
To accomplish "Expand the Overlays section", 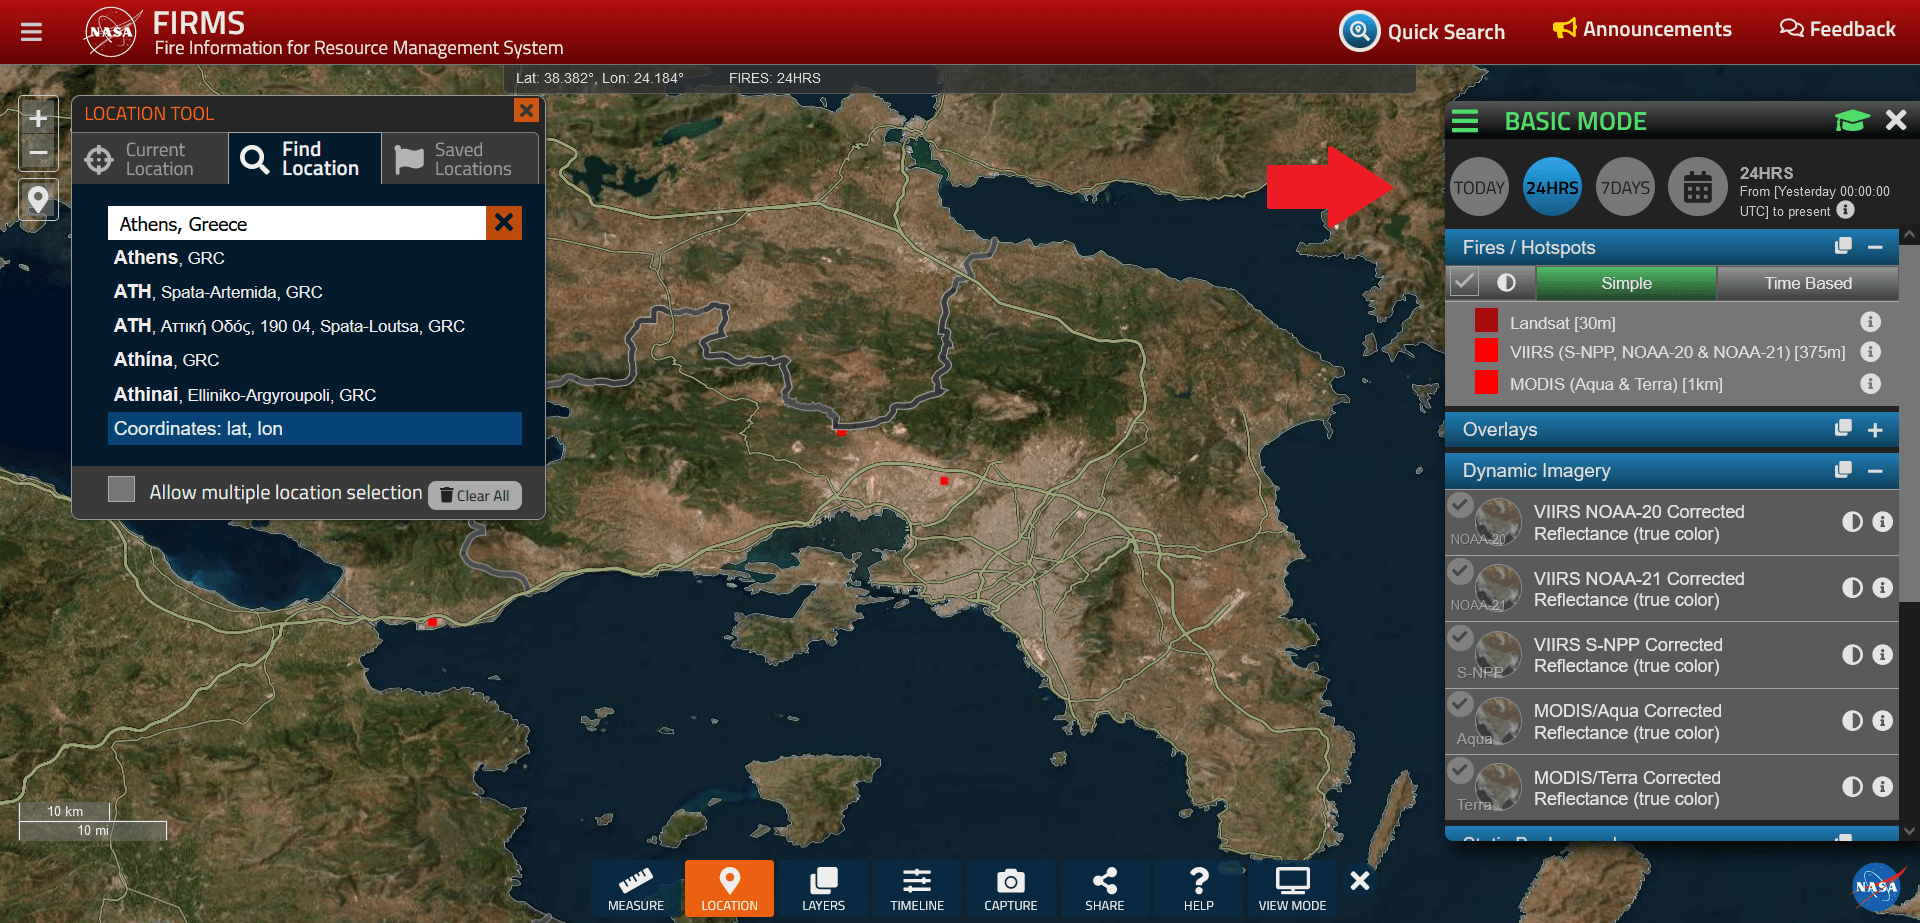I will point(1875,430).
